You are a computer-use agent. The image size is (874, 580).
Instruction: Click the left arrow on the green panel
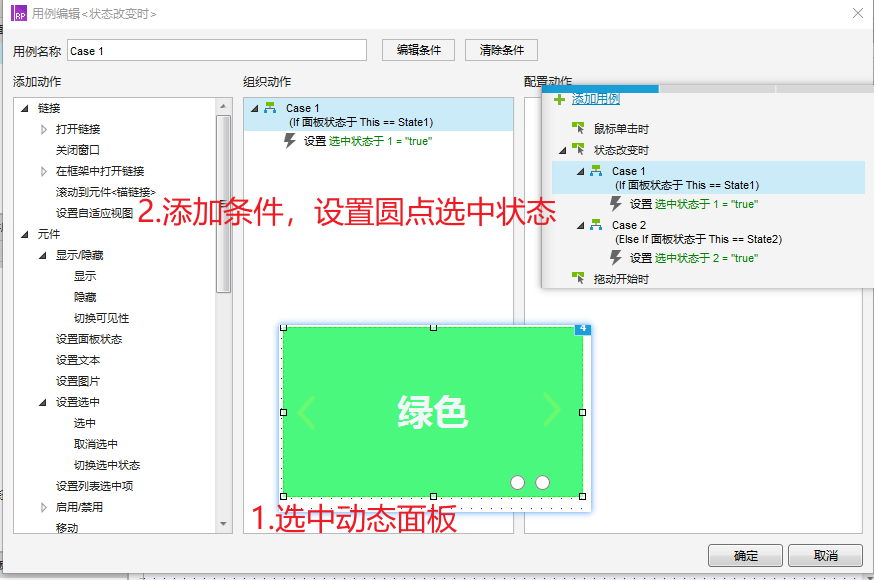pos(307,412)
